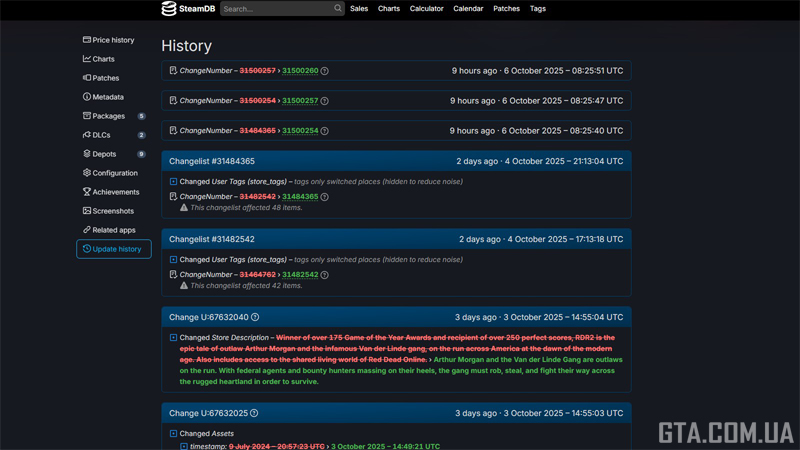
Task: Expand User Tags change in Changelist #31484365
Action: tap(173, 182)
